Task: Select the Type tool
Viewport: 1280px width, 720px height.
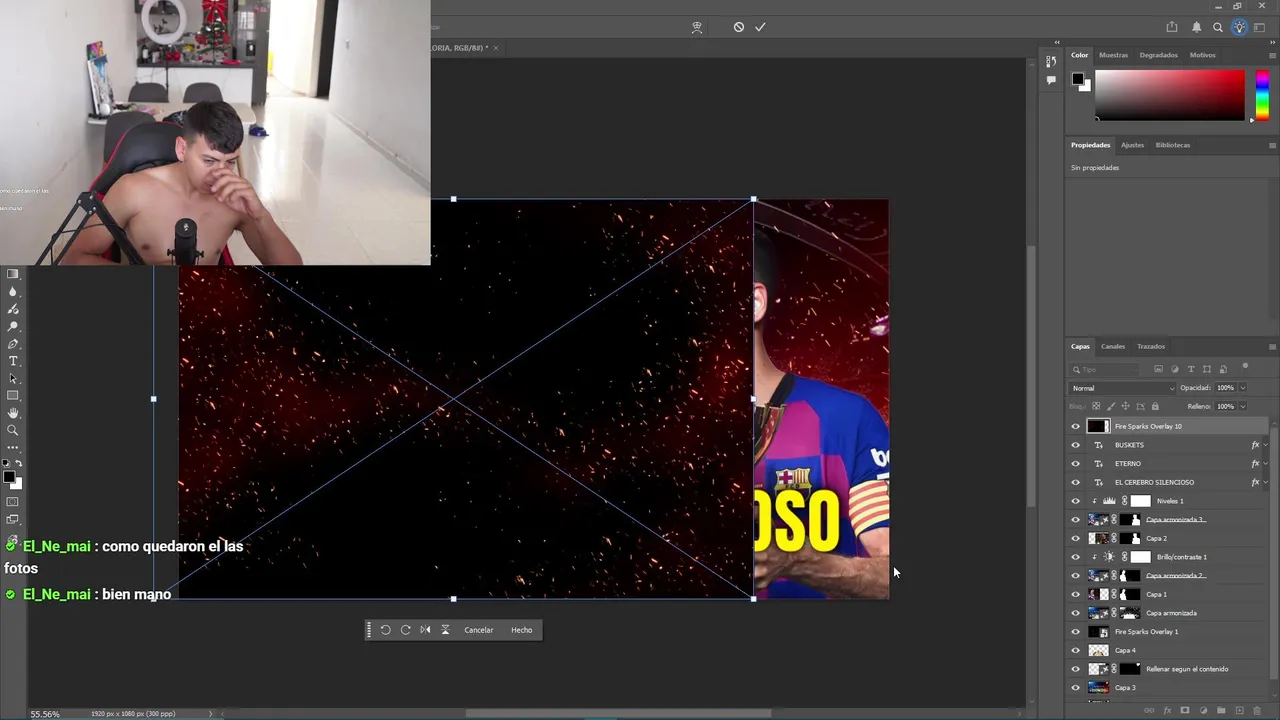Action: pos(13,361)
